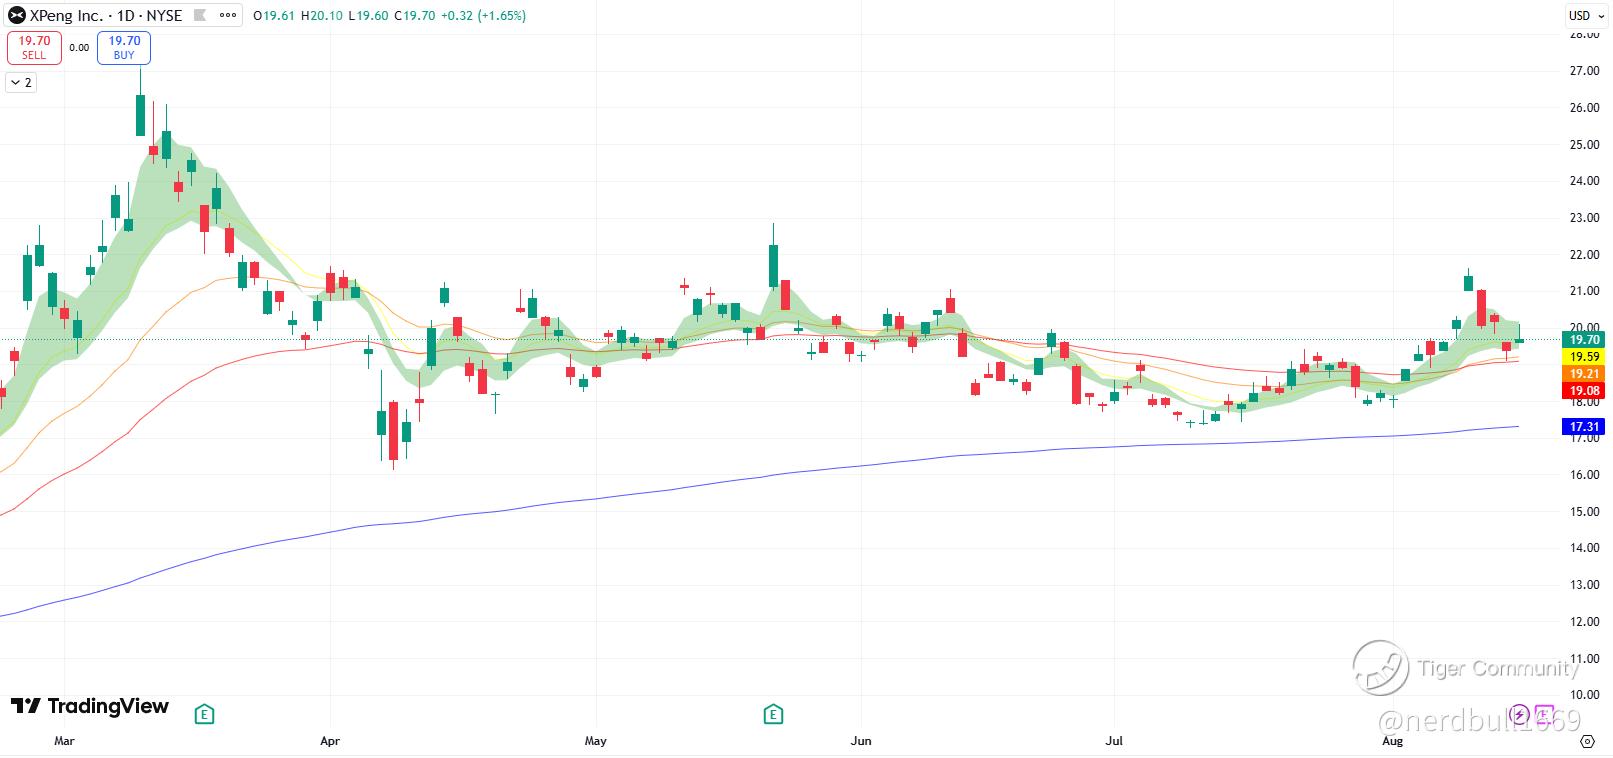The image size is (1613, 758).
Task: Click the 19.70 SELL button
Action: [x=34, y=47]
